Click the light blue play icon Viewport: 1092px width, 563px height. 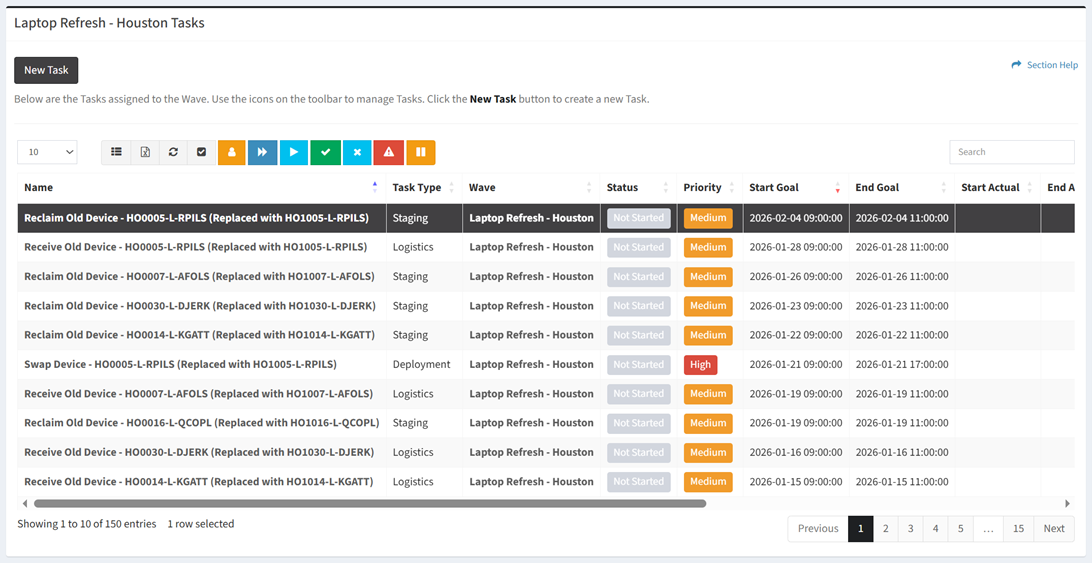(293, 152)
